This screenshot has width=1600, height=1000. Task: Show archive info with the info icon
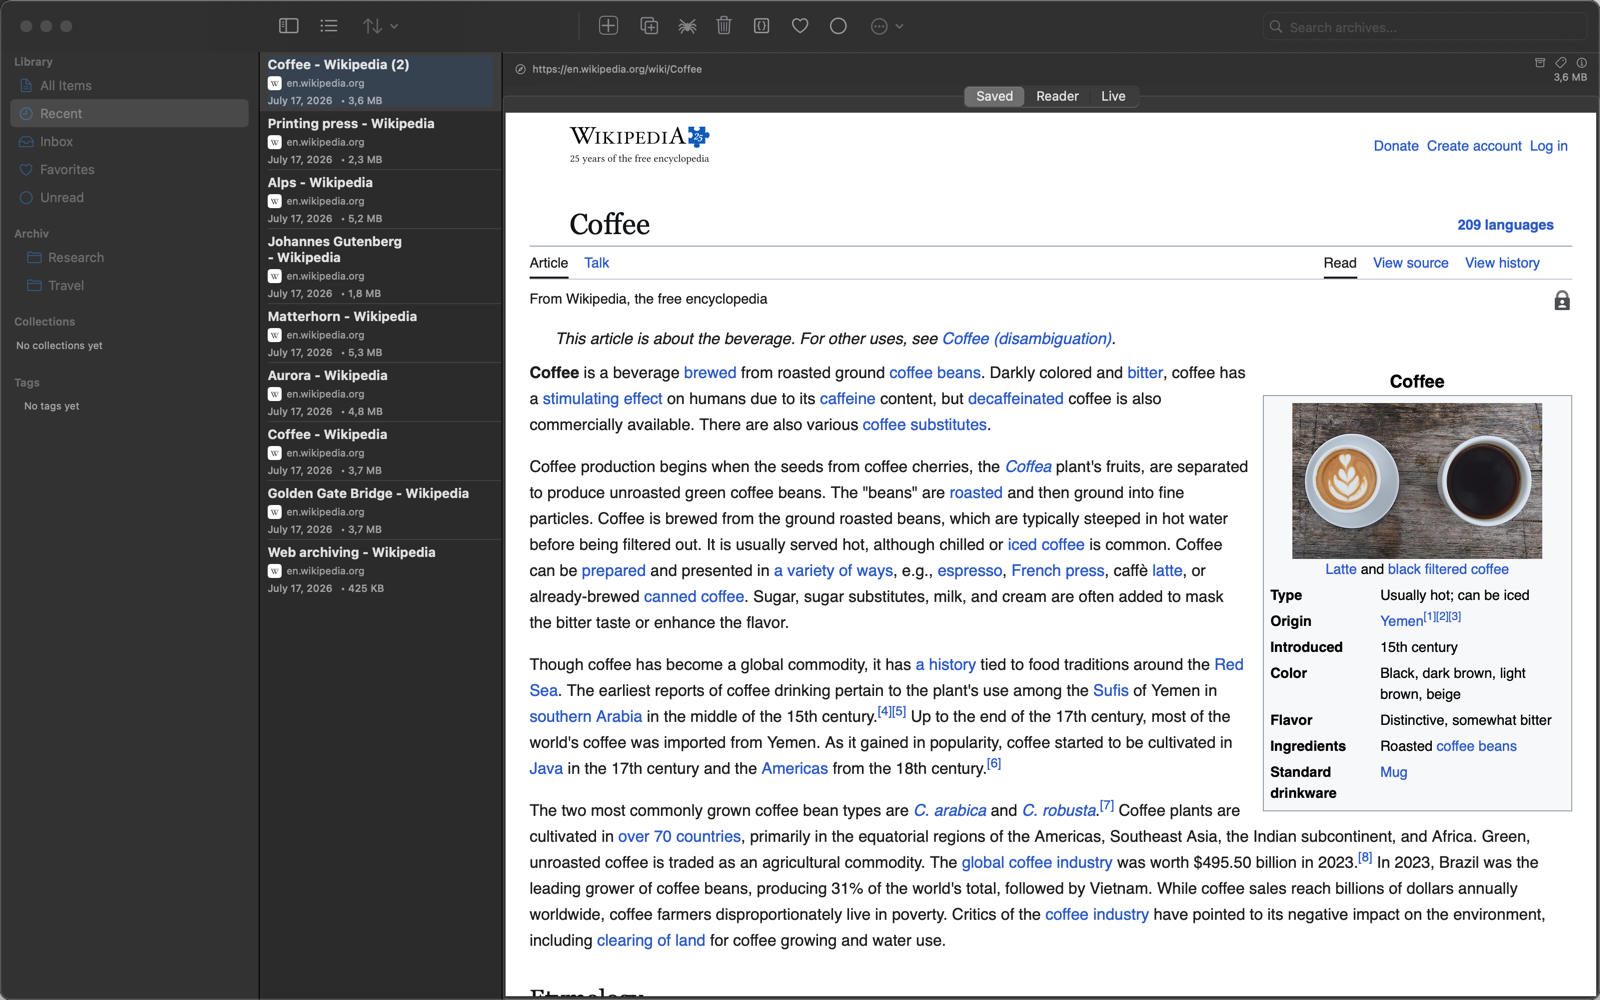(x=1581, y=62)
